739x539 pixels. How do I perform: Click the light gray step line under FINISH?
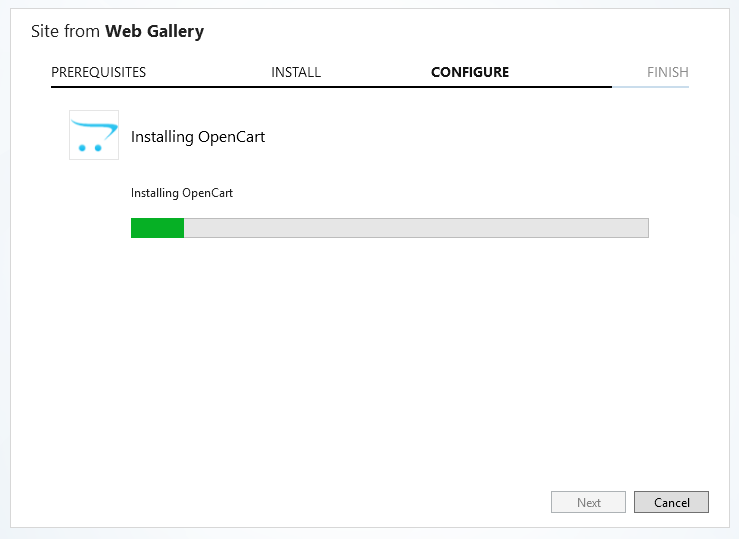coord(651,87)
